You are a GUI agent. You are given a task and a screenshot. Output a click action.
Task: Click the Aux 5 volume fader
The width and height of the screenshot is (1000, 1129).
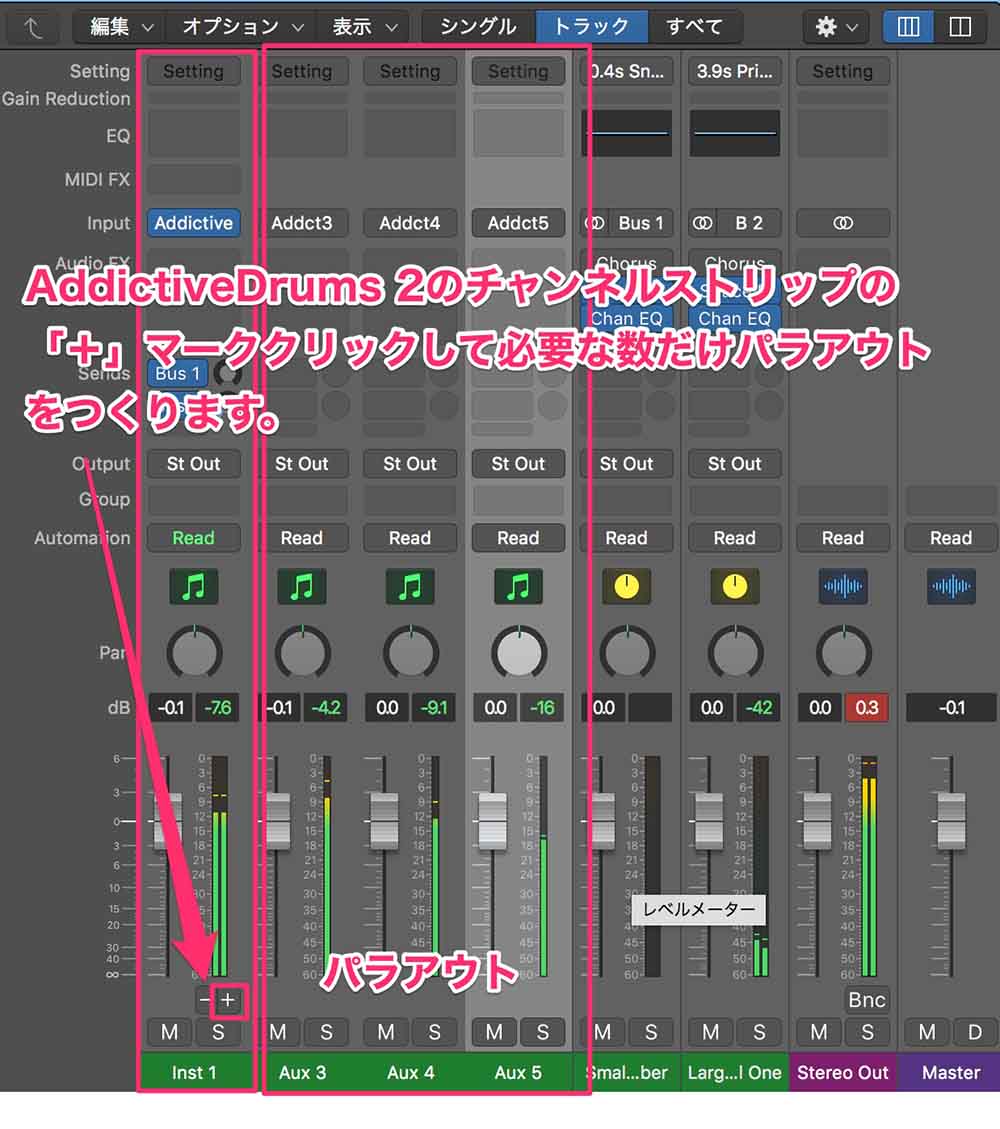(x=493, y=820)
